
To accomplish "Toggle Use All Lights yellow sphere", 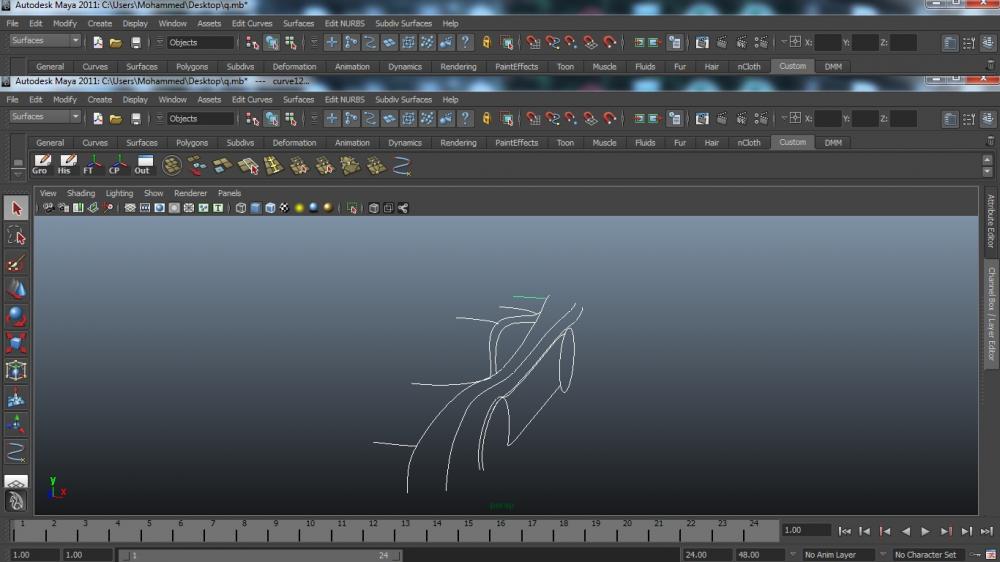I will point(299,208).
